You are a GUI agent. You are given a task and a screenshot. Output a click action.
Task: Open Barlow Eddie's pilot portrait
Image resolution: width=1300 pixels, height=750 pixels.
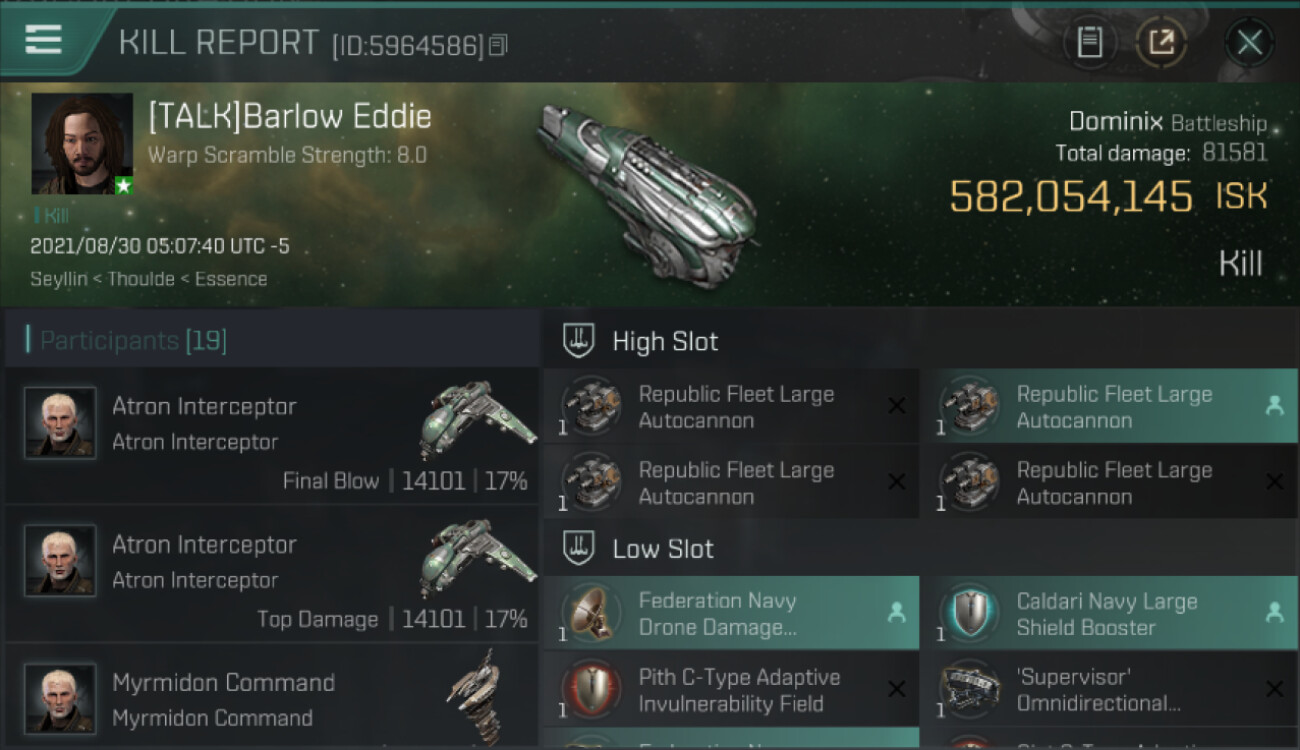point(82,144)
